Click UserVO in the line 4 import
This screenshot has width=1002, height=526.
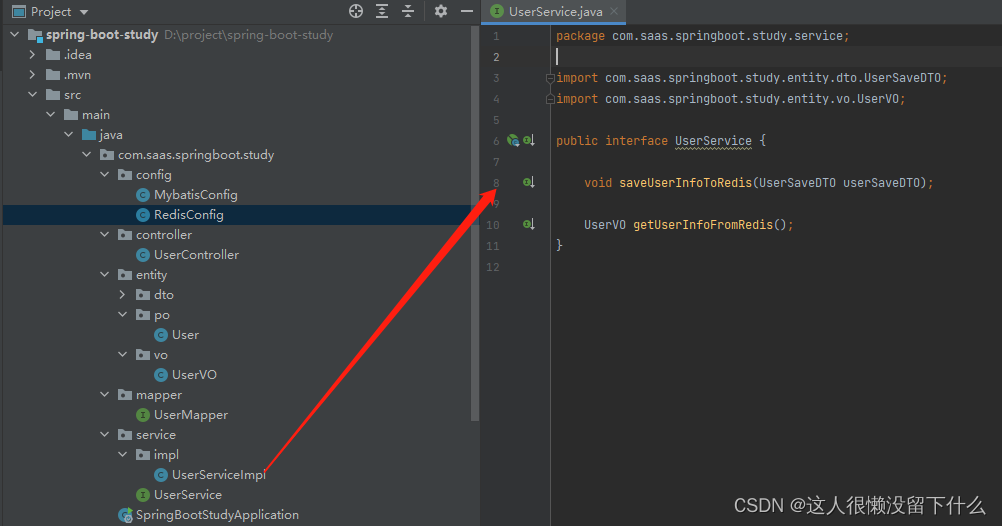(878, 99)
